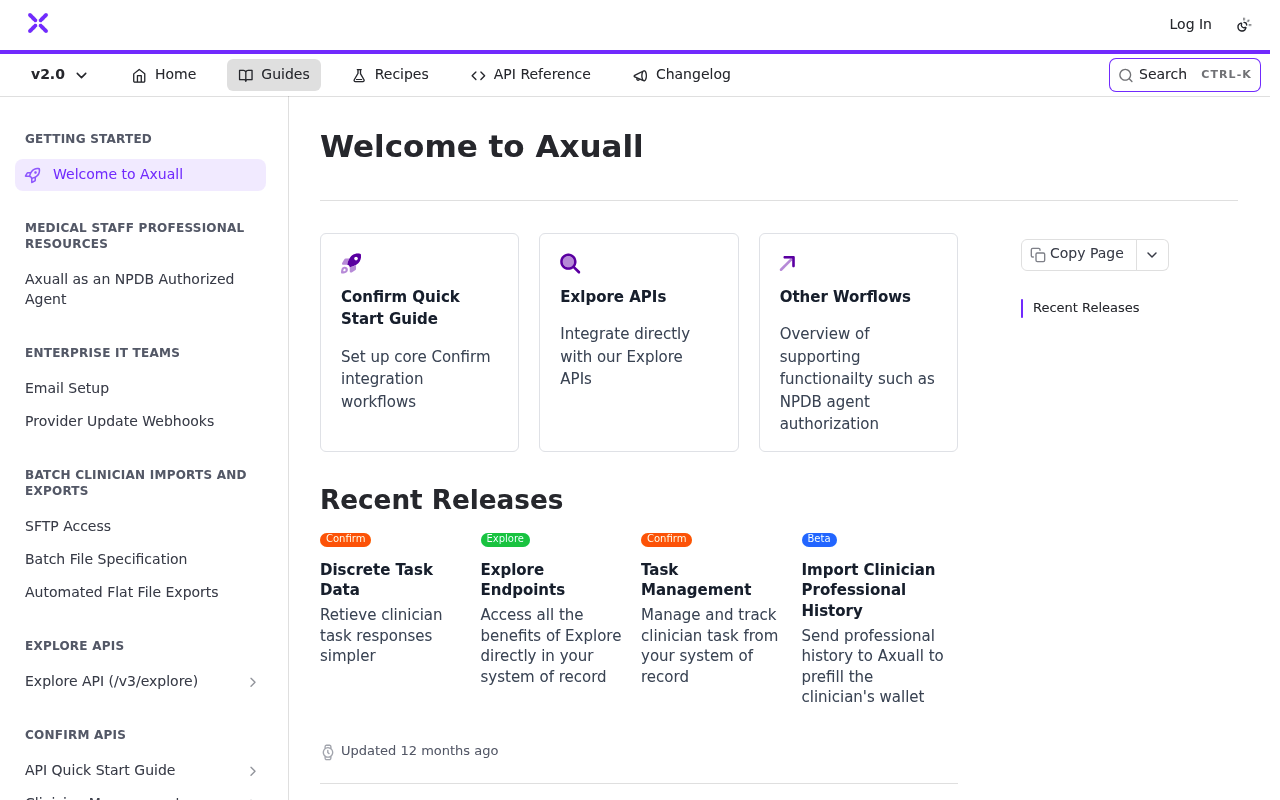Image resolution: width=1280 pixels, height=800 pixels.
Task: Open the Confirm Quick Start Guide card
Action: point(419,342)
